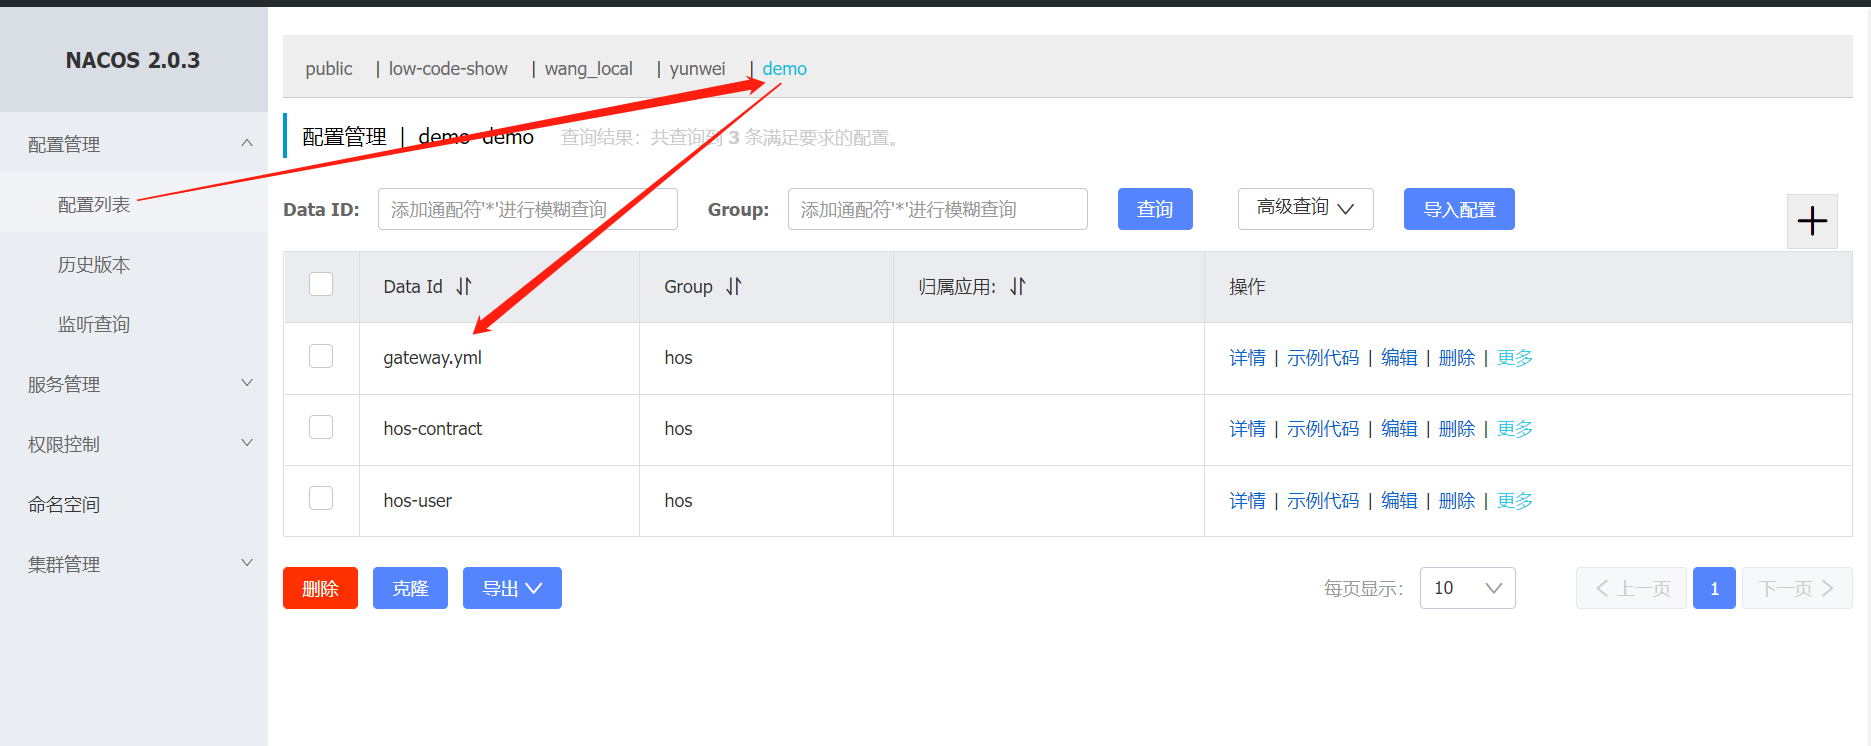Click the 查询 search button
The image size is (1871, 746).
click(1155, 209)
